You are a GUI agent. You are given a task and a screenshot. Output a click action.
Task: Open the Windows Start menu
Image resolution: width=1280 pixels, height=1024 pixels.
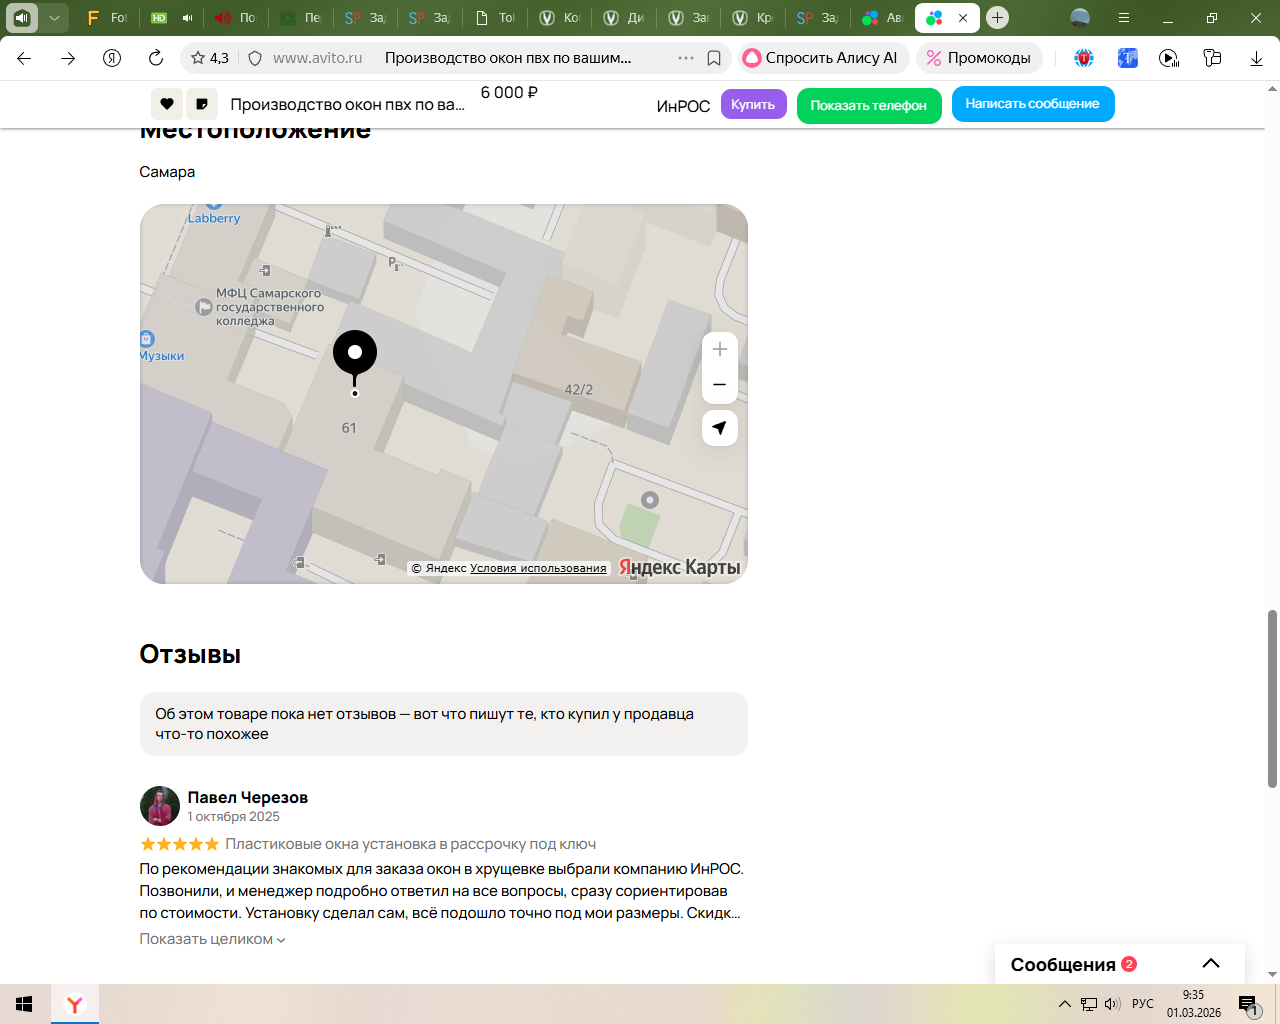(24, 1004)
